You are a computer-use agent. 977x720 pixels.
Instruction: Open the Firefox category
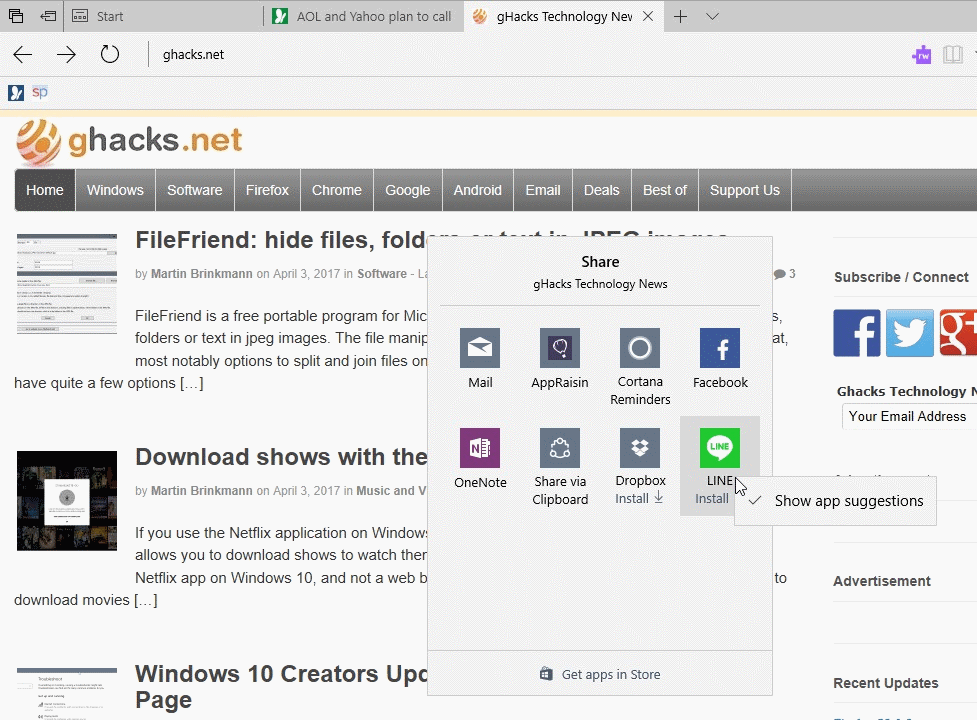coord(267,190)
